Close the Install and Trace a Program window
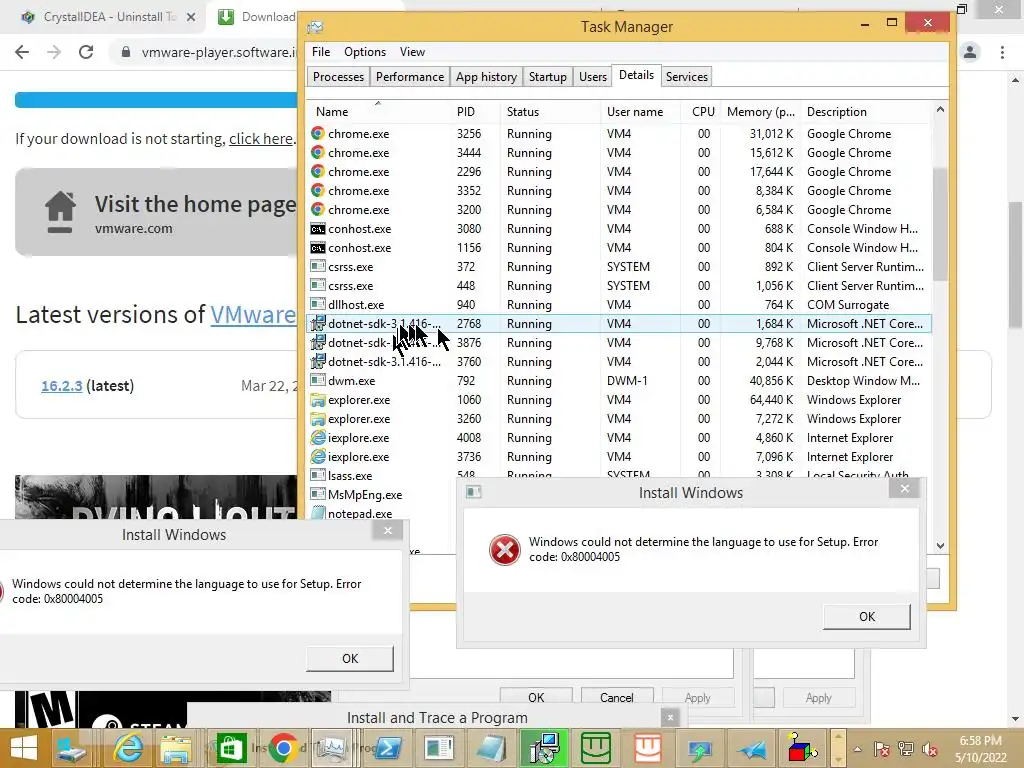This screenshot has height=768, width=1024. (670, 718)
